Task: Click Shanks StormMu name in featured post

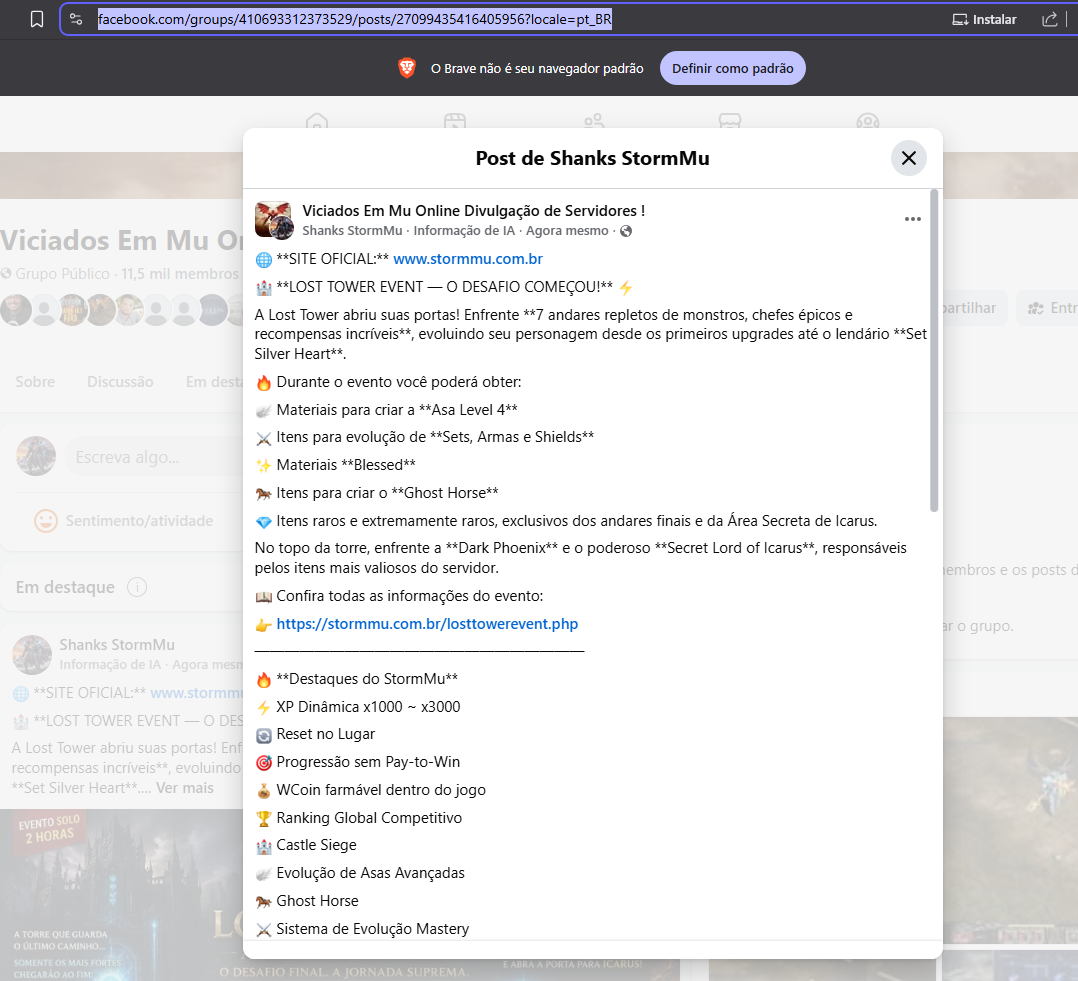Action: pyautogui.click(x=117, y=645)
